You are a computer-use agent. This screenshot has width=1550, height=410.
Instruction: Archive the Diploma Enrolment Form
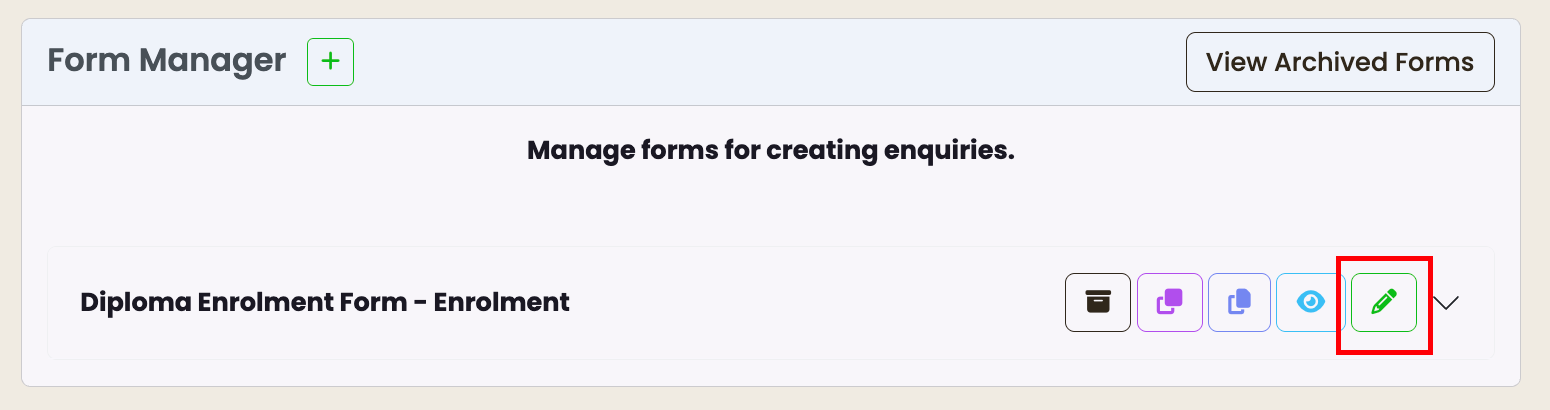point(1098,302)
